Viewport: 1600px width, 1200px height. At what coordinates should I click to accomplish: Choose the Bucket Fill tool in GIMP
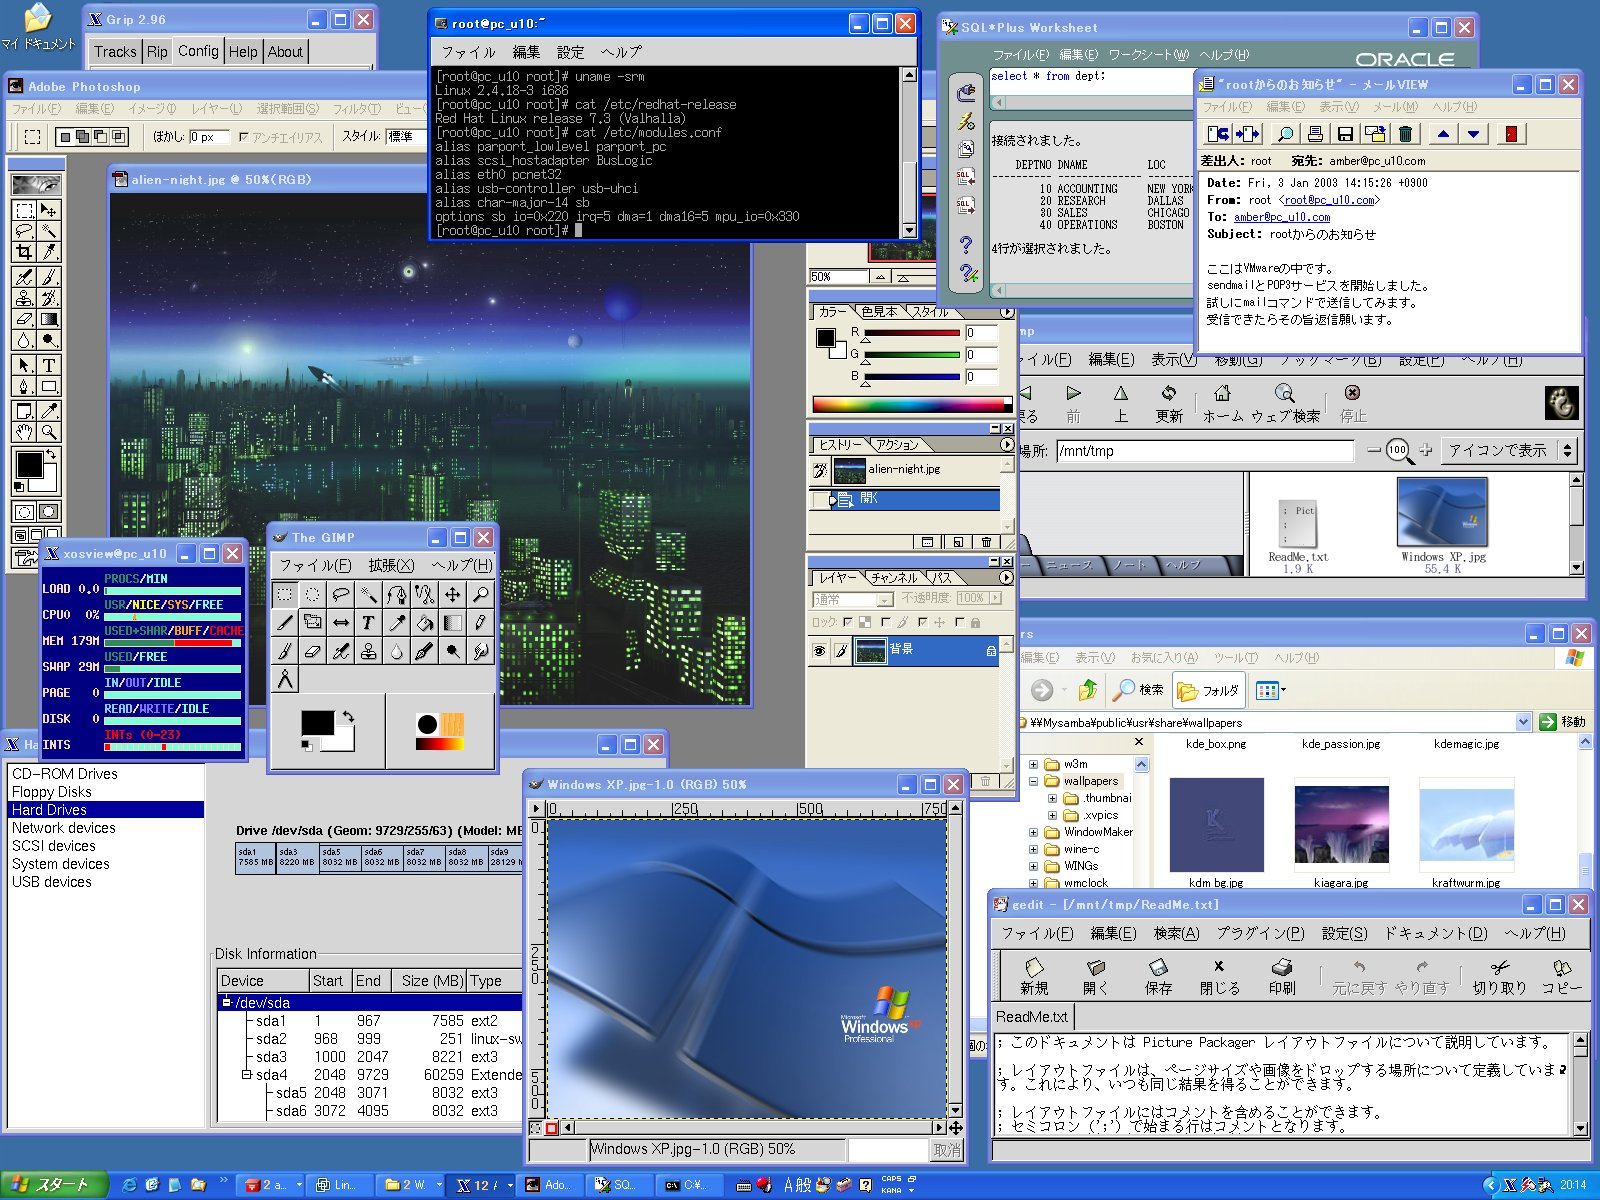pos(425,622)
